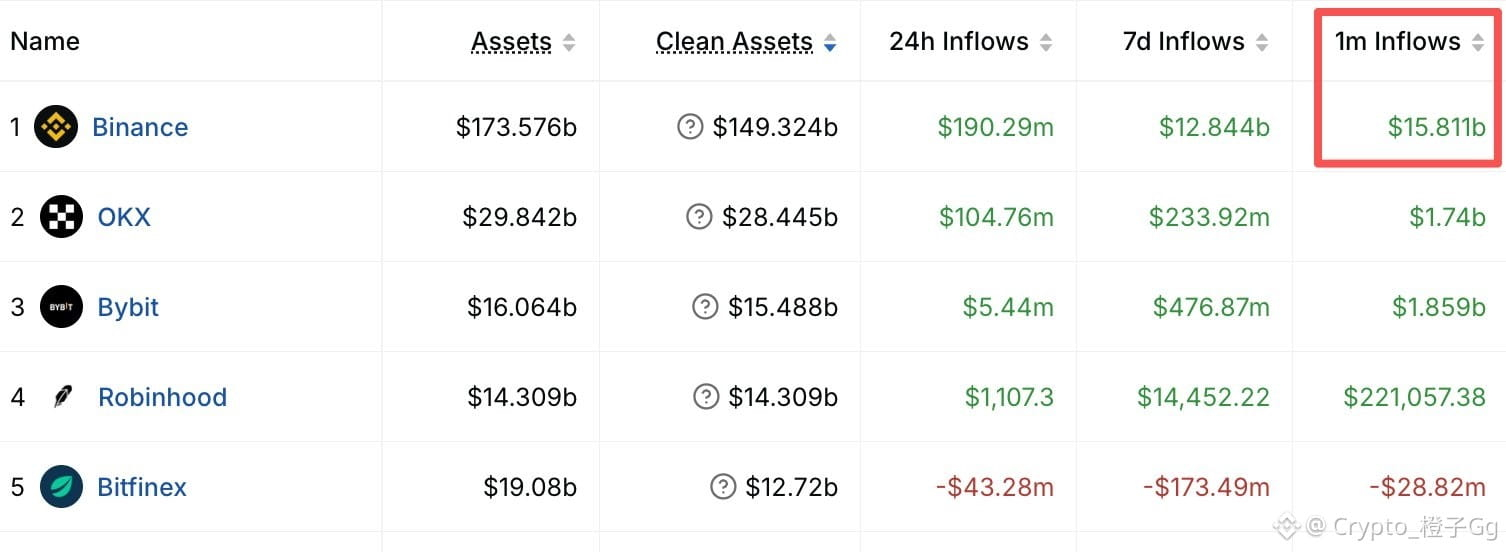Open the Binance exchange link

tap(140, 127)
